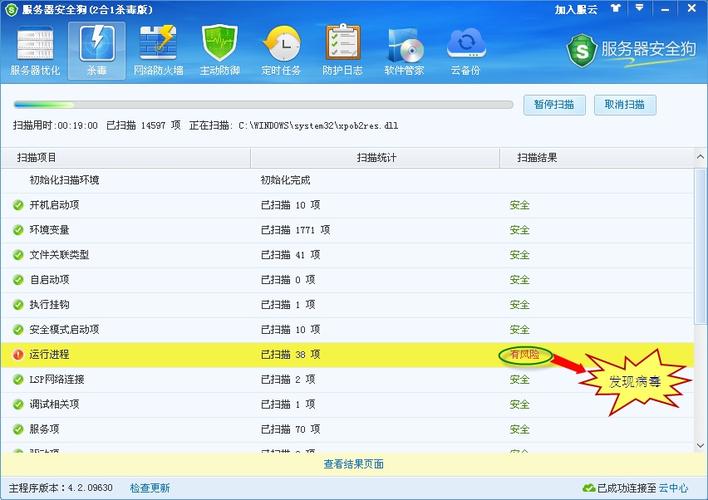The height and width of the screenshot is (500, 708).
Task: Open the title bar dropdown menu arrow
Action: point(639,8)
